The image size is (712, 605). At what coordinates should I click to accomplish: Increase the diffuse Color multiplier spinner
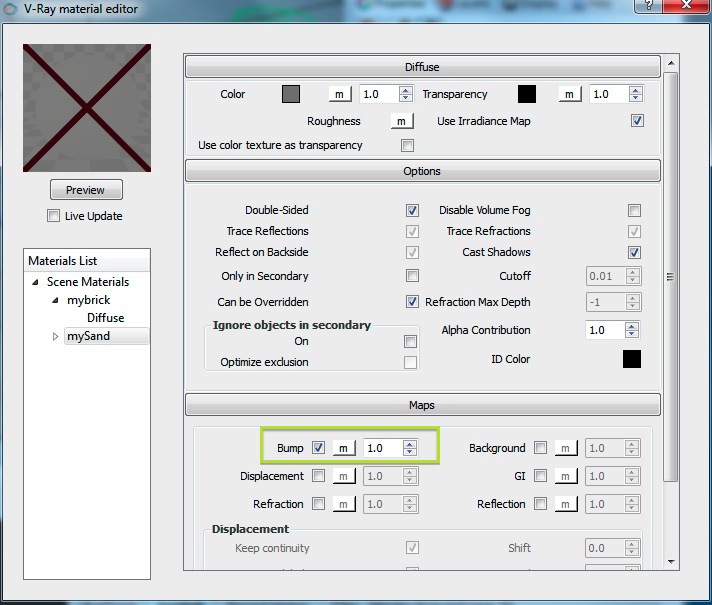pos(406,90)
